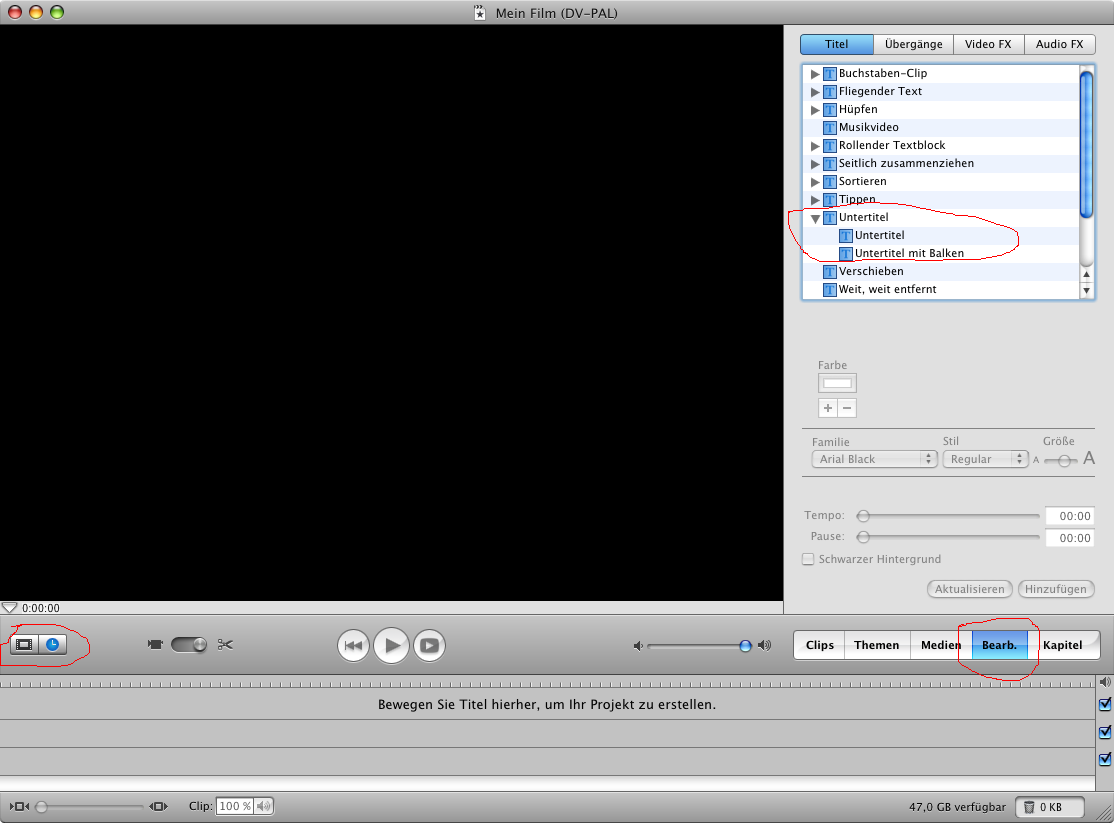Image resolution: width=1114 pixels, height=823 pixels.
Task: Collapse the Untertitel disclosure triangle
Action: tap(815, 217)
